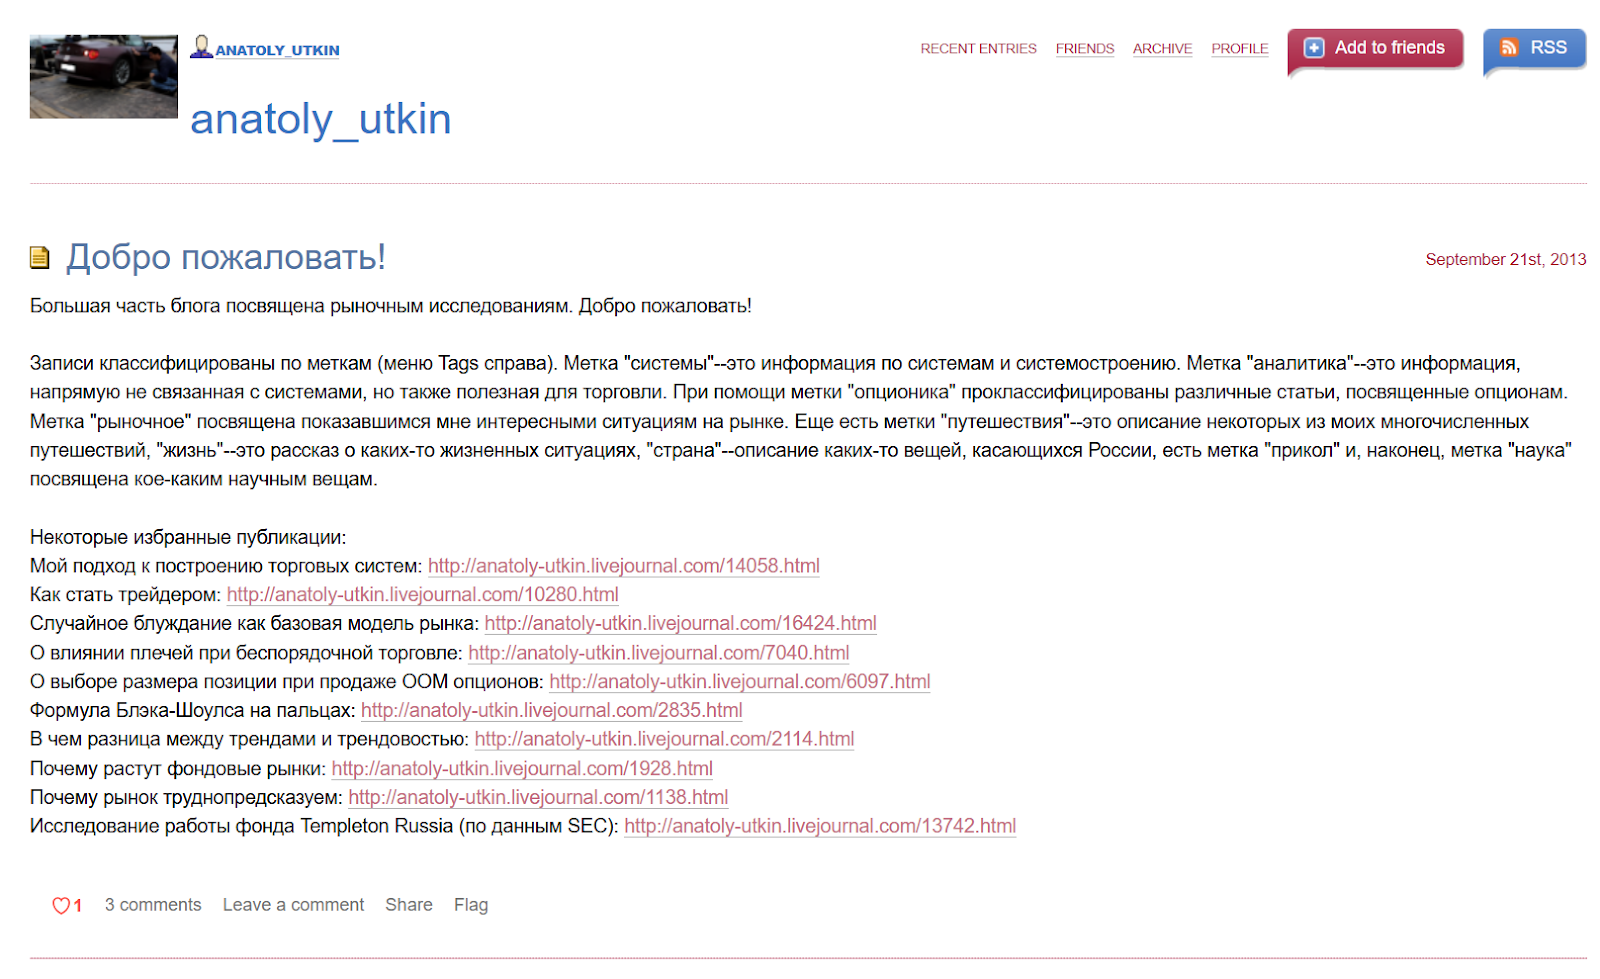This screenshot has height=979, width=1600.
Task: Go to the Friends page
Action: click(1084, 49)
